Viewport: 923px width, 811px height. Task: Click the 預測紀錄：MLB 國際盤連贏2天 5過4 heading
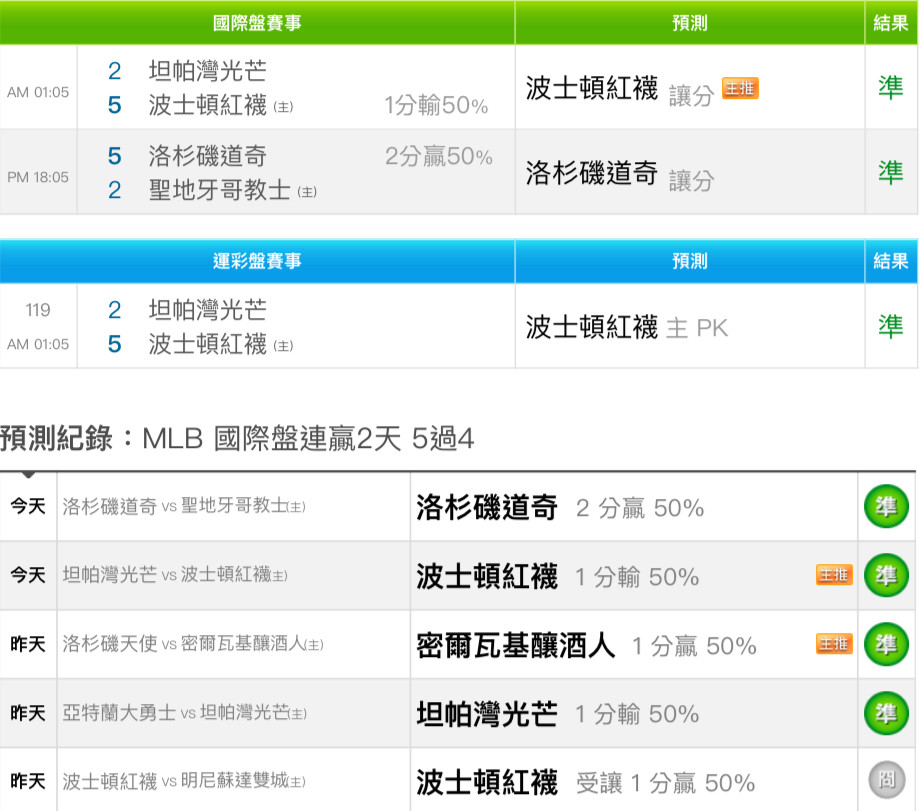point(237,439)
